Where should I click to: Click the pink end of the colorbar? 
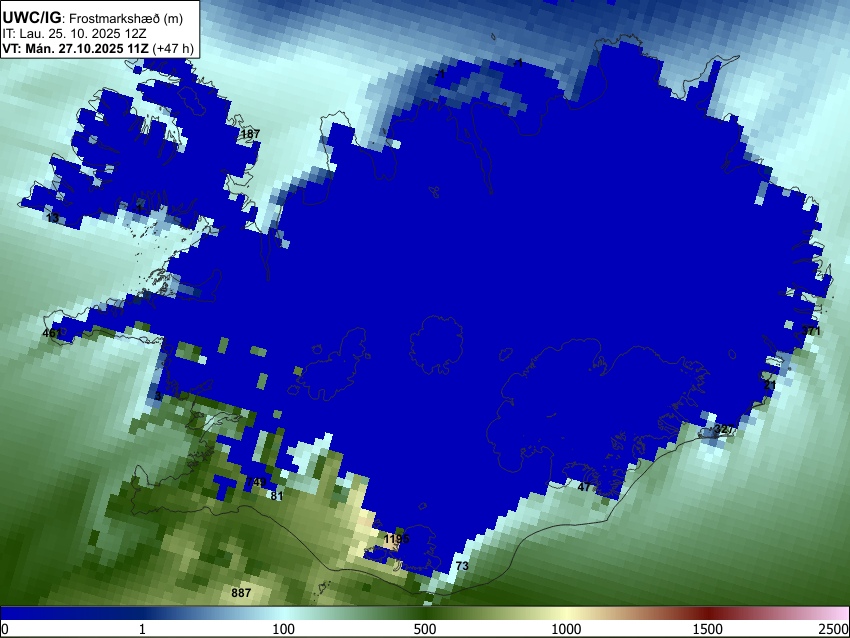(x=838, y=614)
